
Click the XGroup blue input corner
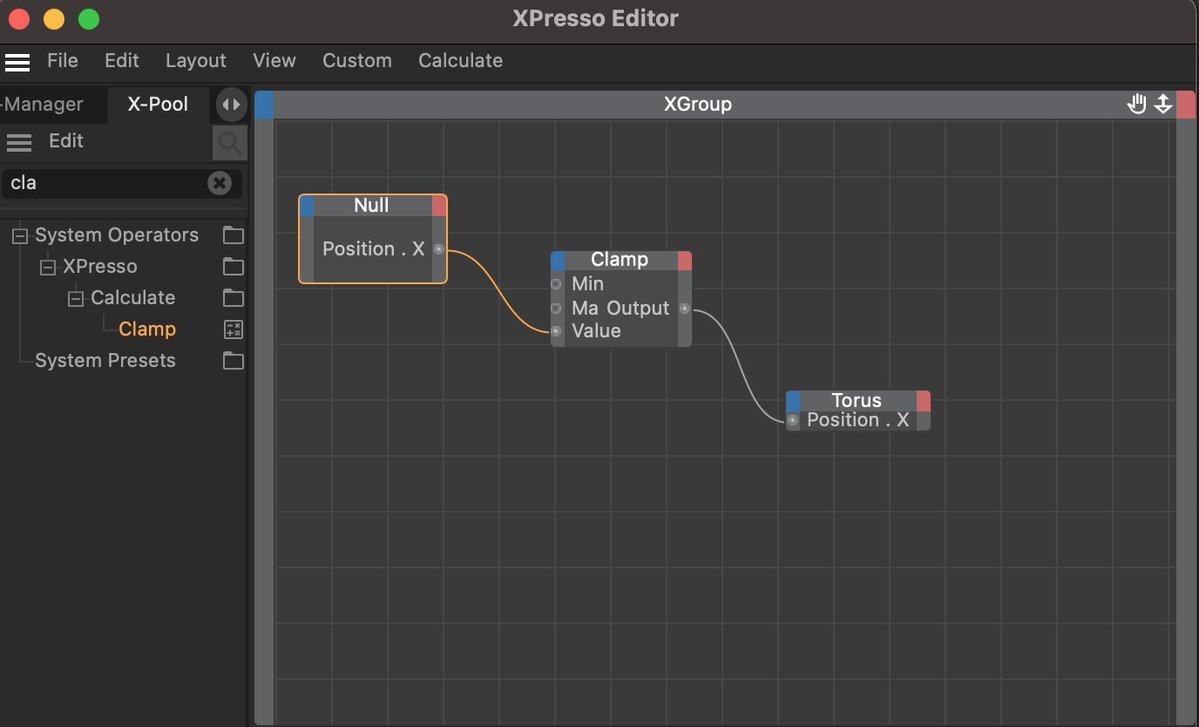tap(264, 105)
